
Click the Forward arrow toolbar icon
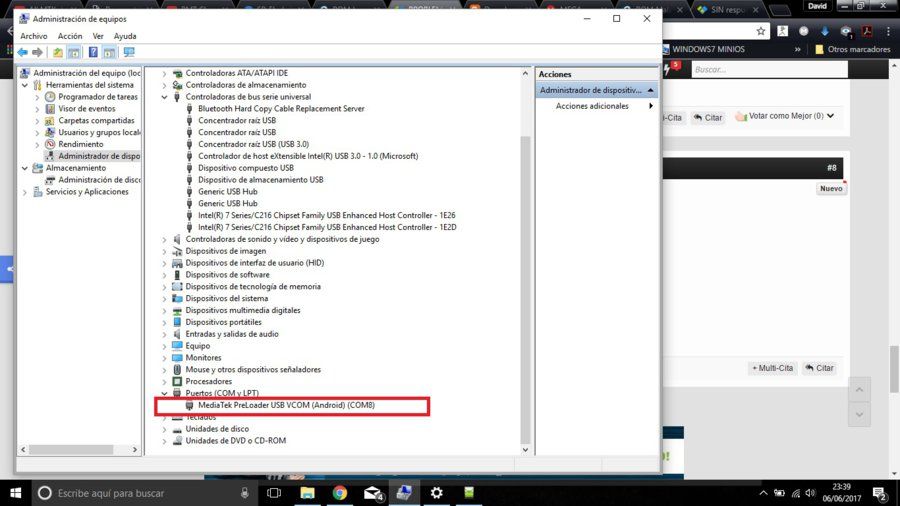tap(37, 52)
